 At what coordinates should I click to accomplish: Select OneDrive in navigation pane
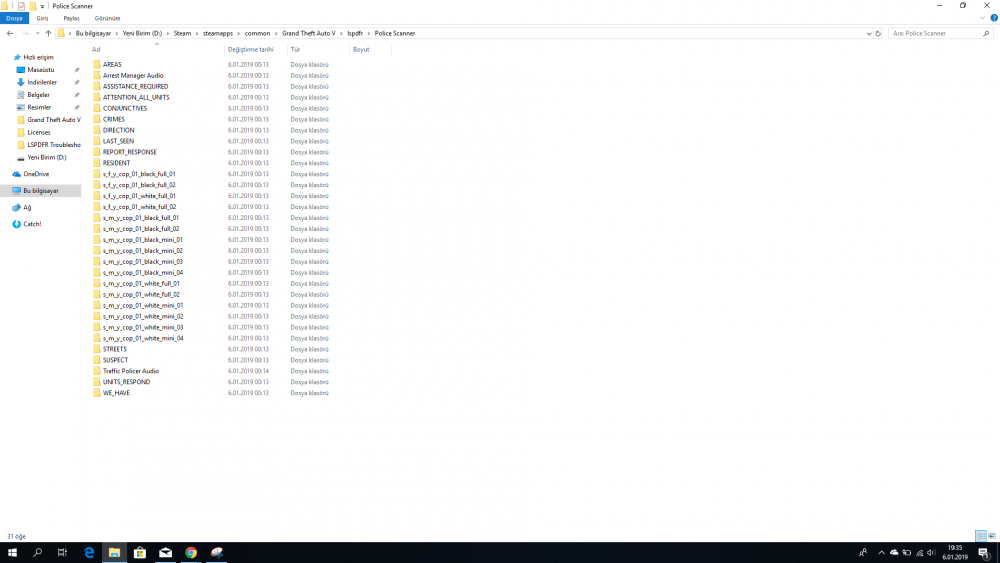tap(36, 174)
